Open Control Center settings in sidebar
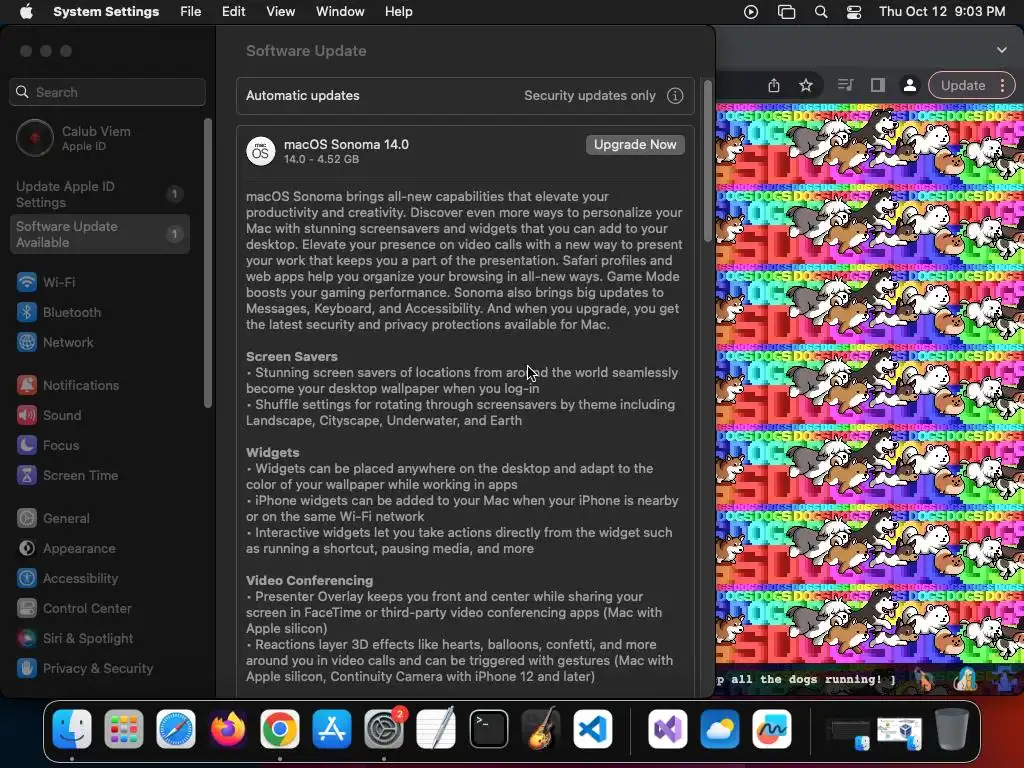Viewport: 1024px width, 768px height. pos(74,609)
